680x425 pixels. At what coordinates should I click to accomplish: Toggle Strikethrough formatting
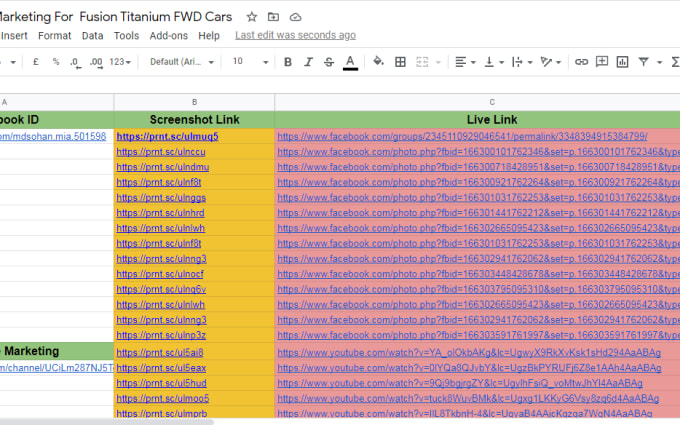point(329,62)
